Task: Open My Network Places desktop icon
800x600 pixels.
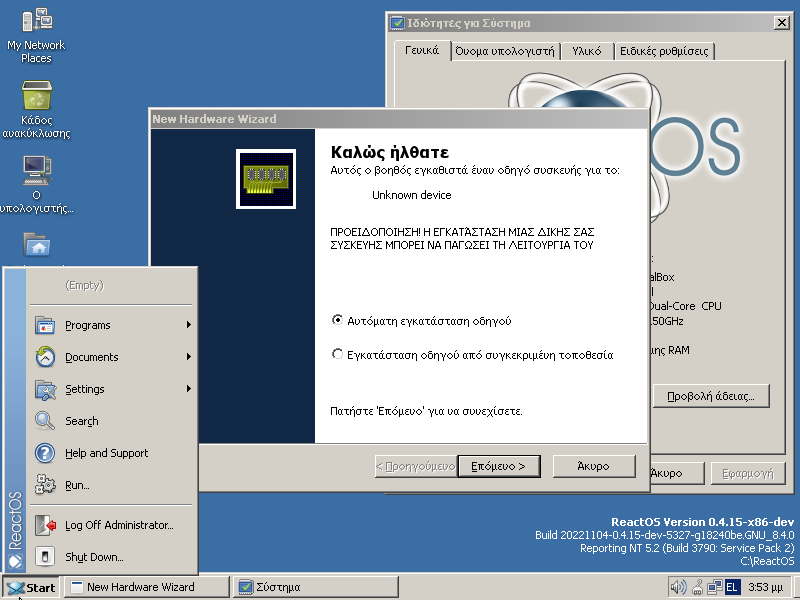Action: click(x=36, y=22)
